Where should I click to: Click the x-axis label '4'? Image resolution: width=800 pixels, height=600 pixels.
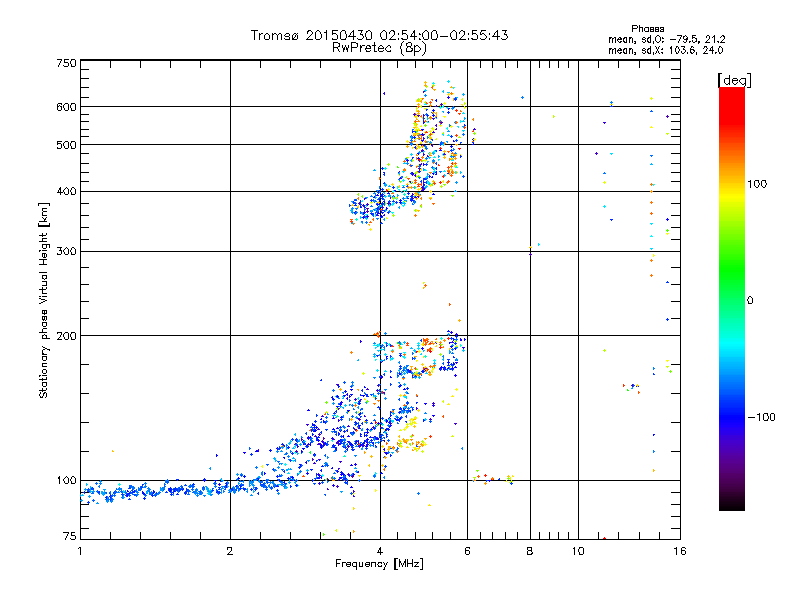380,551
